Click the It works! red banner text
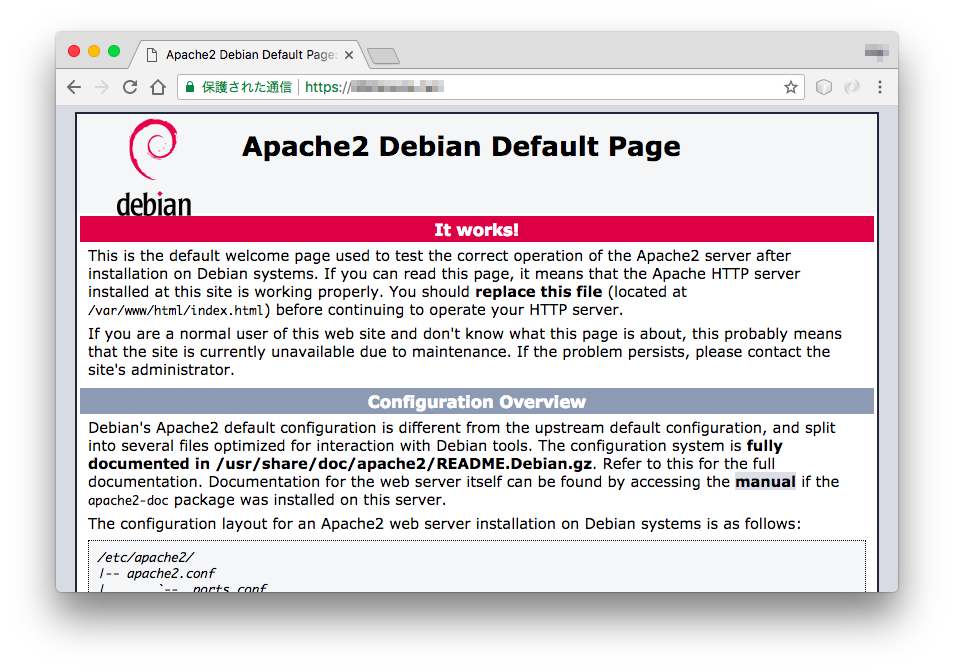954x672 pixels. [476, 230]
